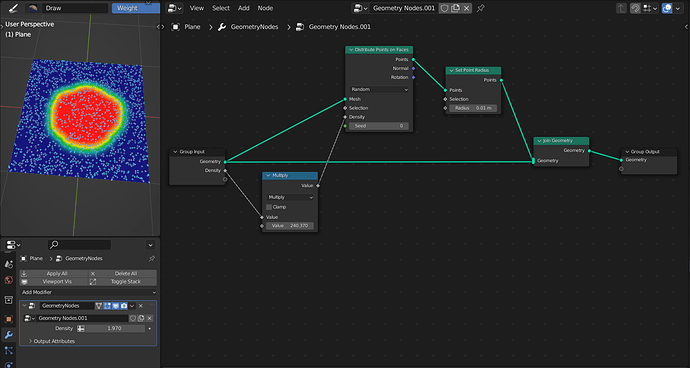The width and height of the screenshot is (690, 368).
Task: Open properties editor type dropdown
Action: [12, 245]
